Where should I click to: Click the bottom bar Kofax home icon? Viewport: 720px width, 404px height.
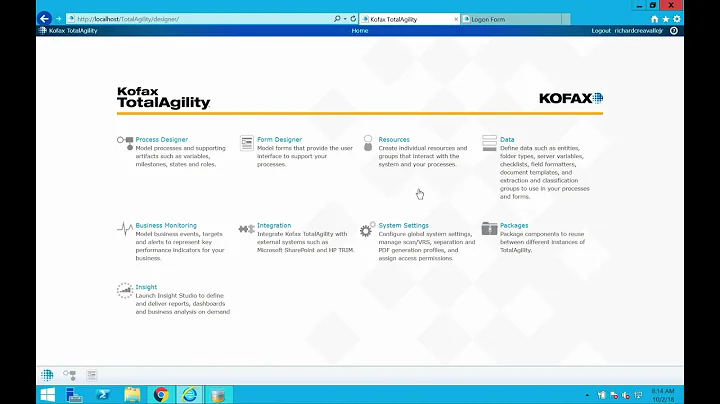click(x=47, y=375)
